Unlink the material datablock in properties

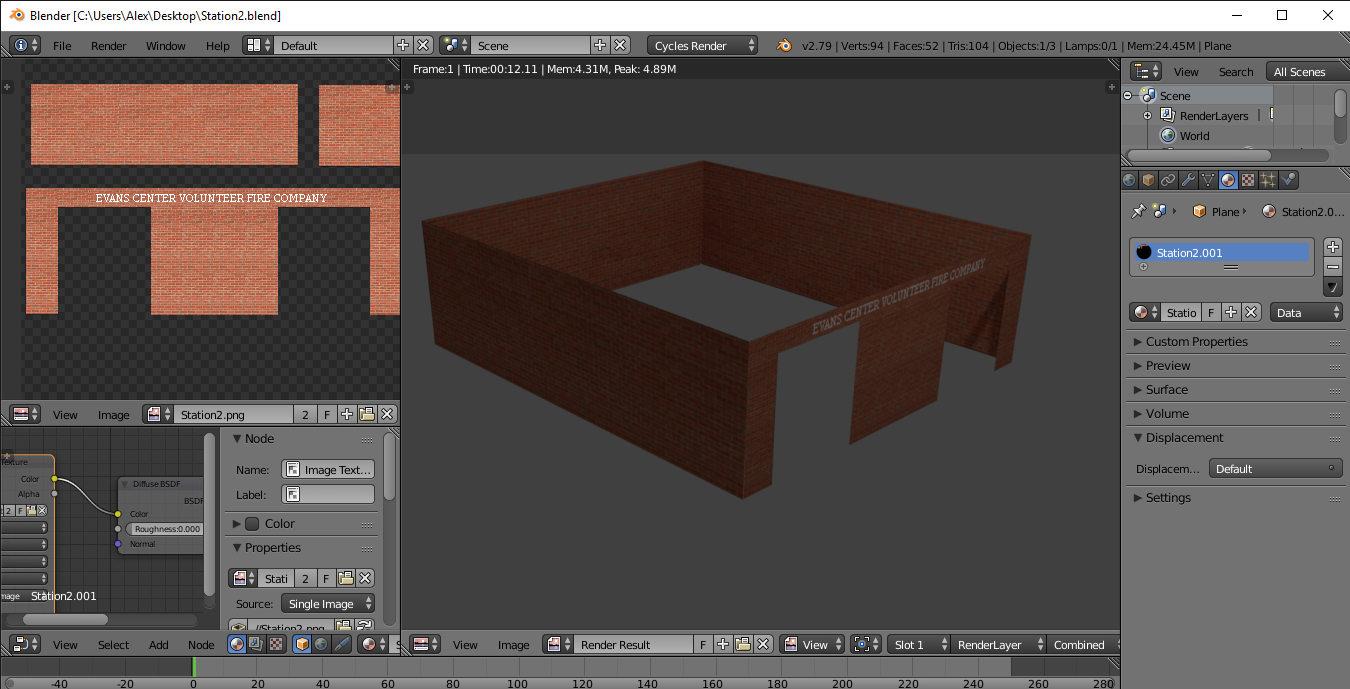coord(1251,312)
